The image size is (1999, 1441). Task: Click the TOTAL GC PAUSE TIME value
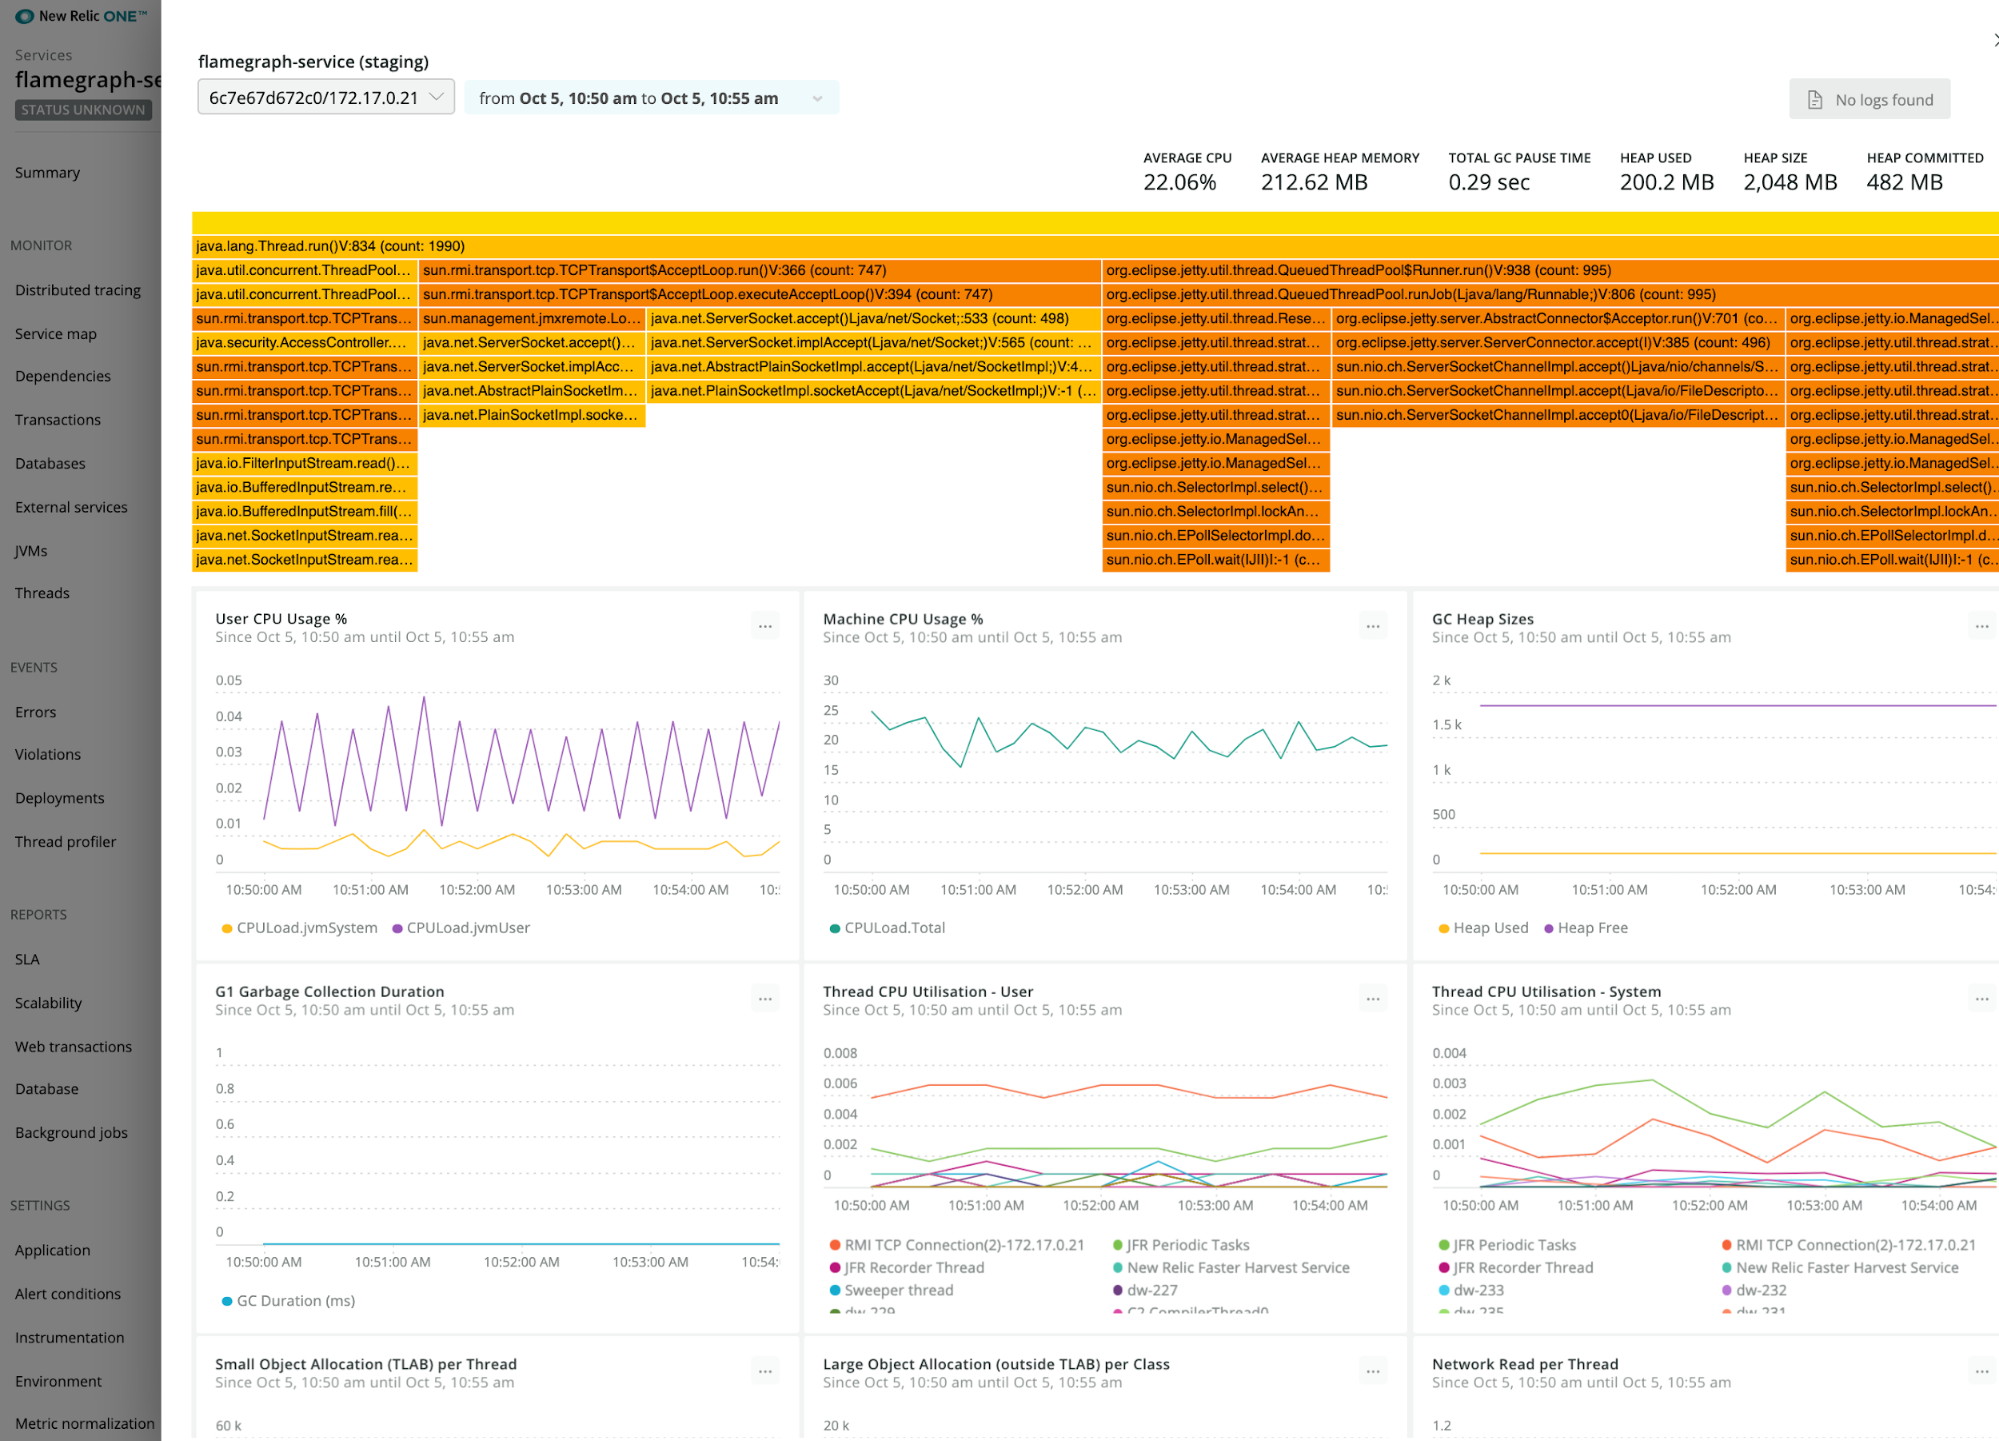click(x=1489, y=182)
